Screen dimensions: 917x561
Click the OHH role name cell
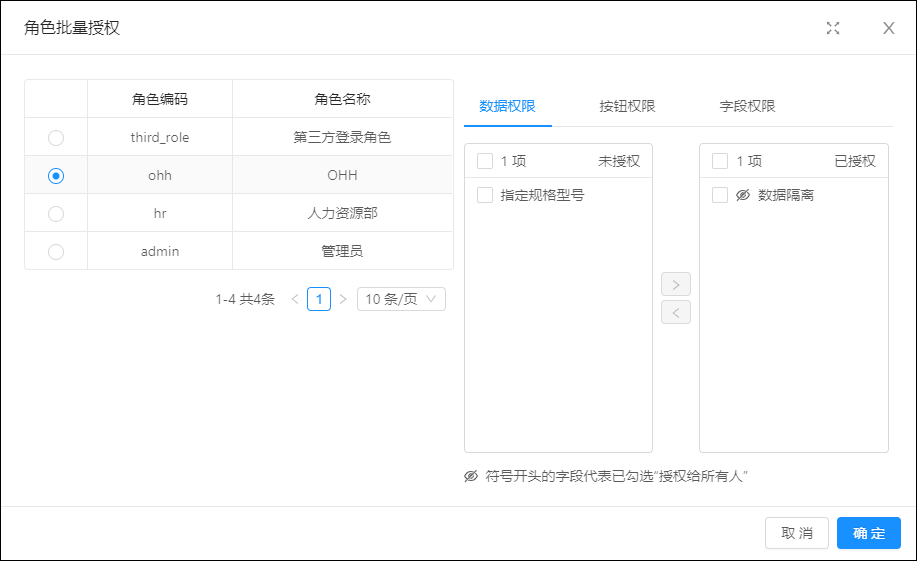click(x=342, y=175)
